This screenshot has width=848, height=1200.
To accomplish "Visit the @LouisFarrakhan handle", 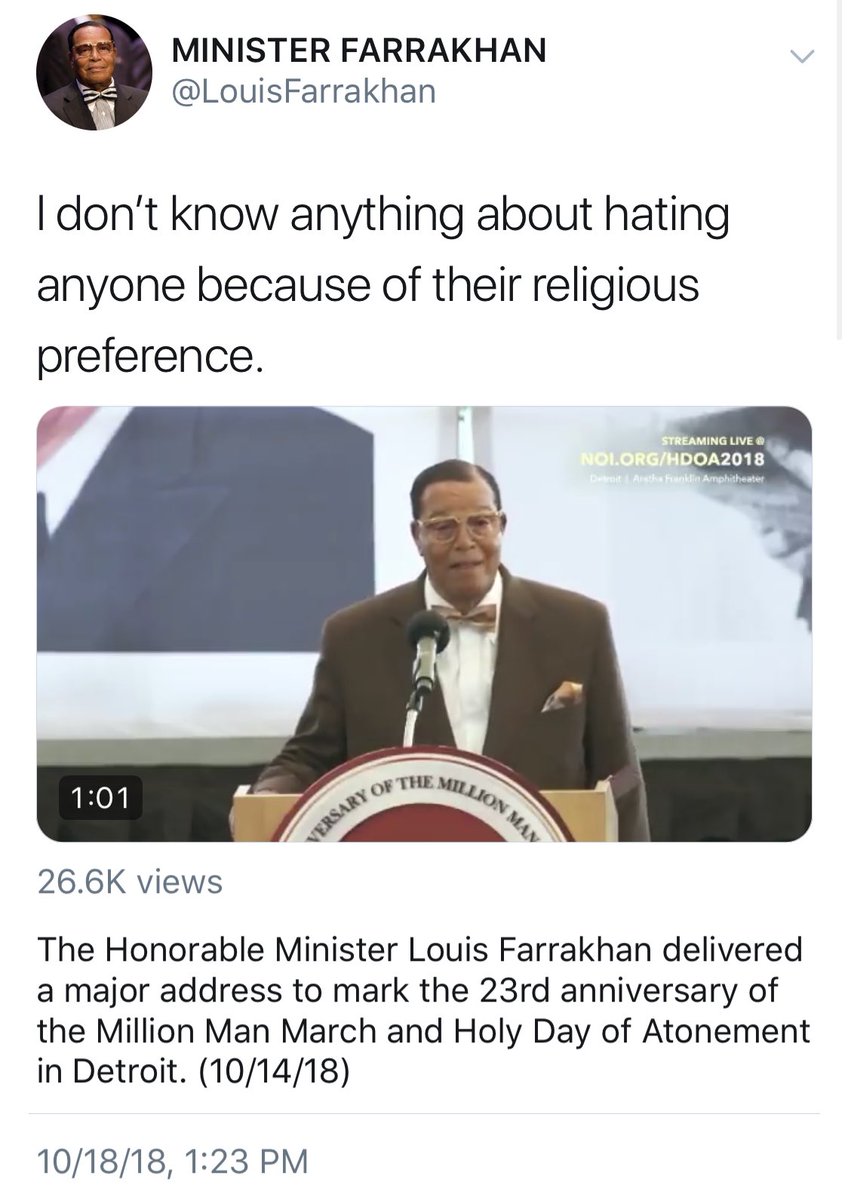I will (304, 92).
